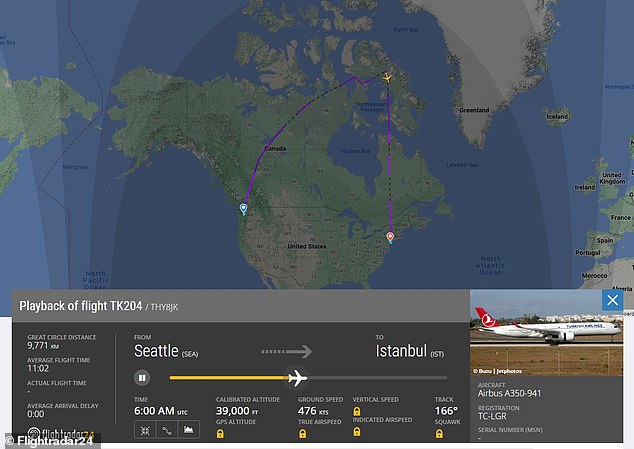The image size is (634, 449).
Task: Click the Seattle origin map pin
Action: [x=243, y=209]
